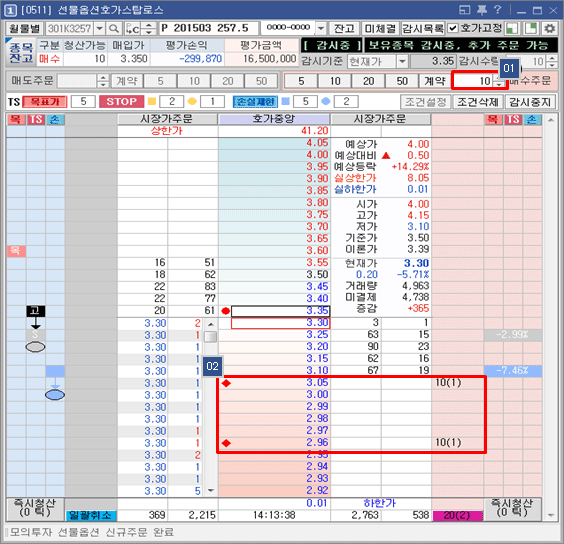Open the 미체결 unfilled orders button
The height and width of the screenshot is (544, 564).
(x=380, y=28)
